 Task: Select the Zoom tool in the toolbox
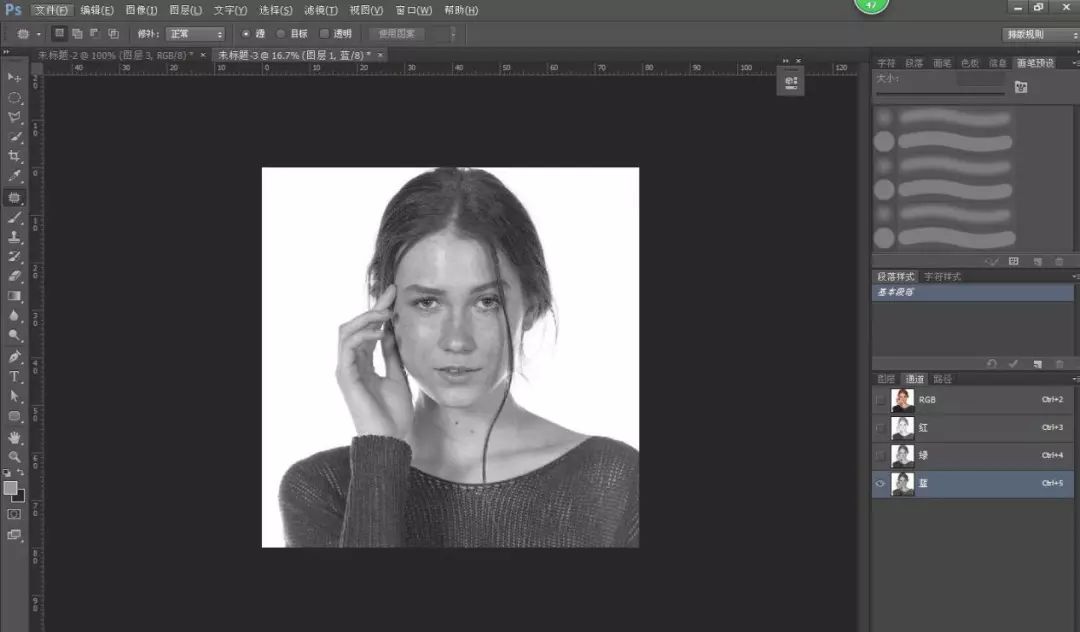click(14, 456)
